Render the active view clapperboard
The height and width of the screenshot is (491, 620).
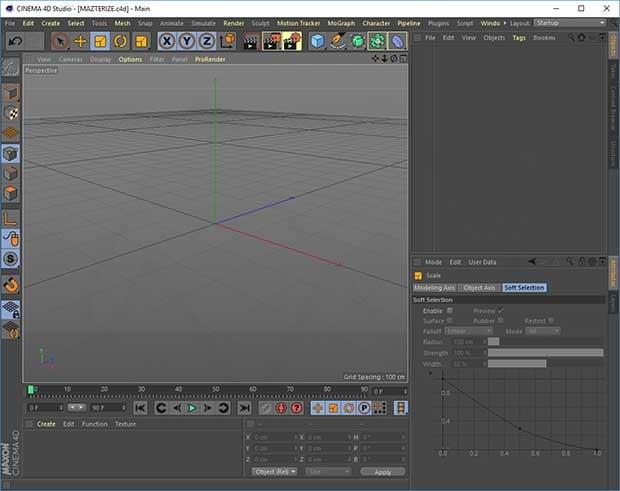click(x=251, y=41)
